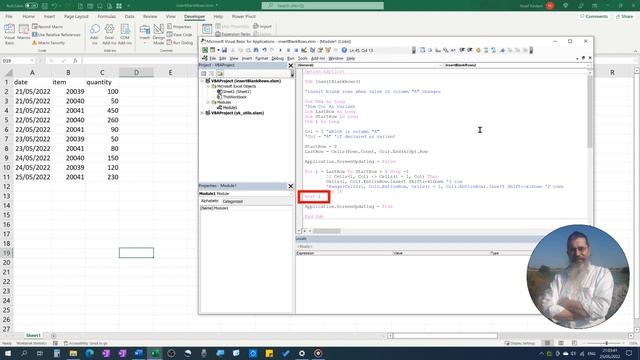Toggle Design Mode in VBA toolbar
Screen dimensions: 640x360
coord(304,50)
